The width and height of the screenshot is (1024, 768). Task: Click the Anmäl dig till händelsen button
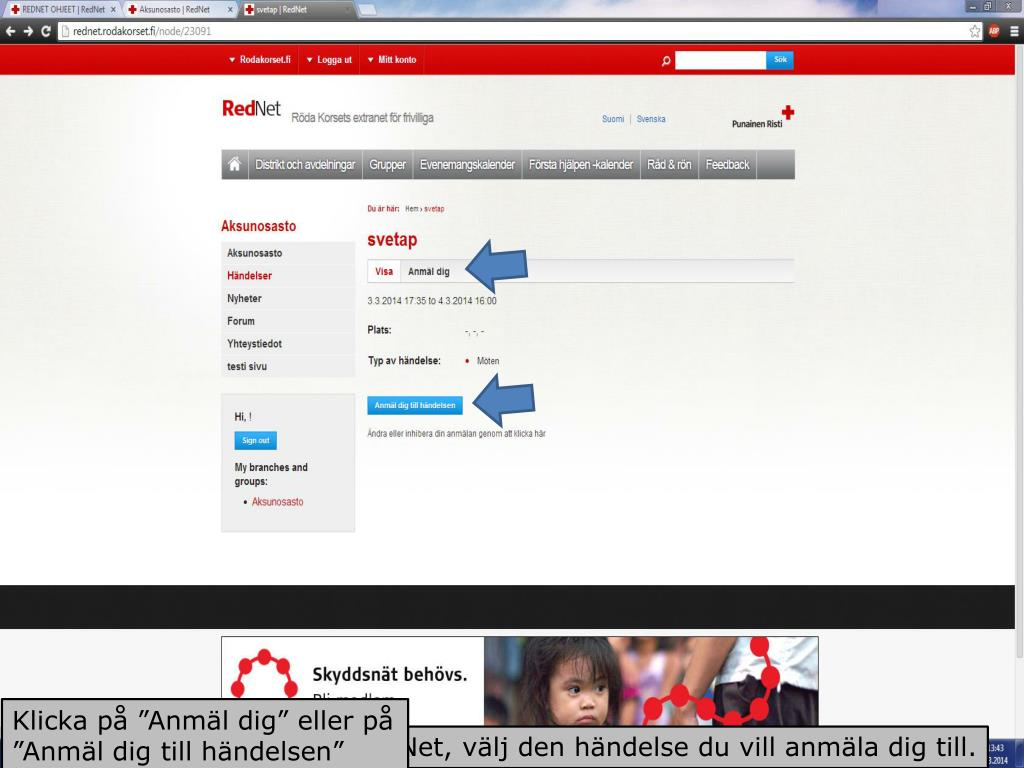(415, 406)
